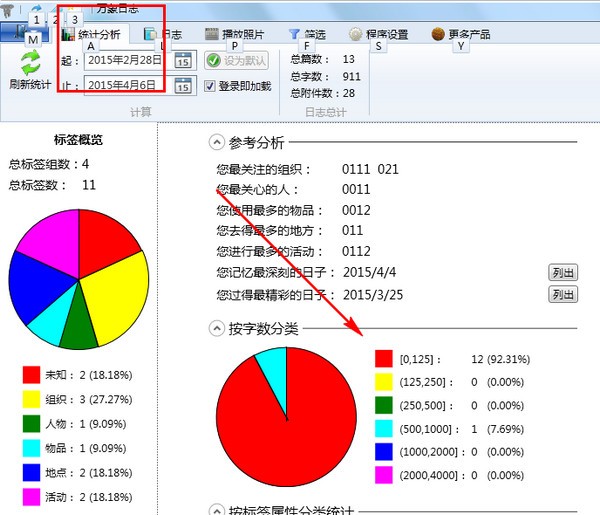
Task: Open the 播放照片 tab
Action: tap(235, 34)
